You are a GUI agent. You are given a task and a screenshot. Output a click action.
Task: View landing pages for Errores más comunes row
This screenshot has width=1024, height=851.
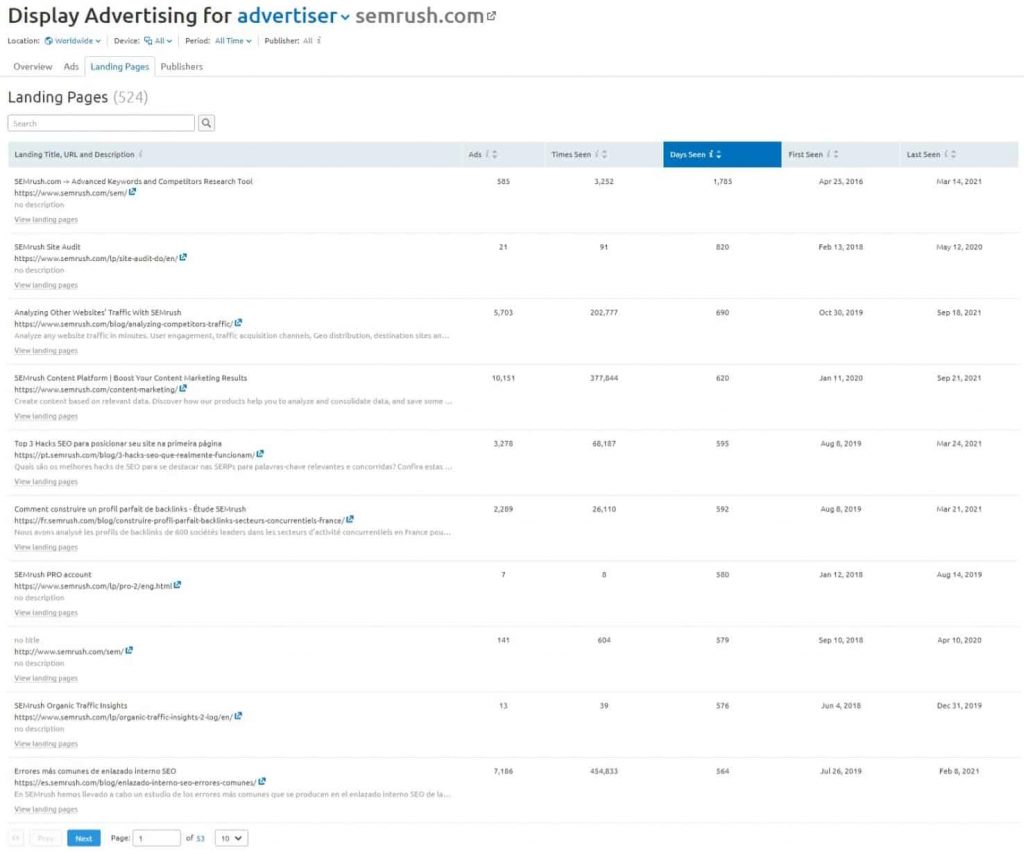(46, 809)
